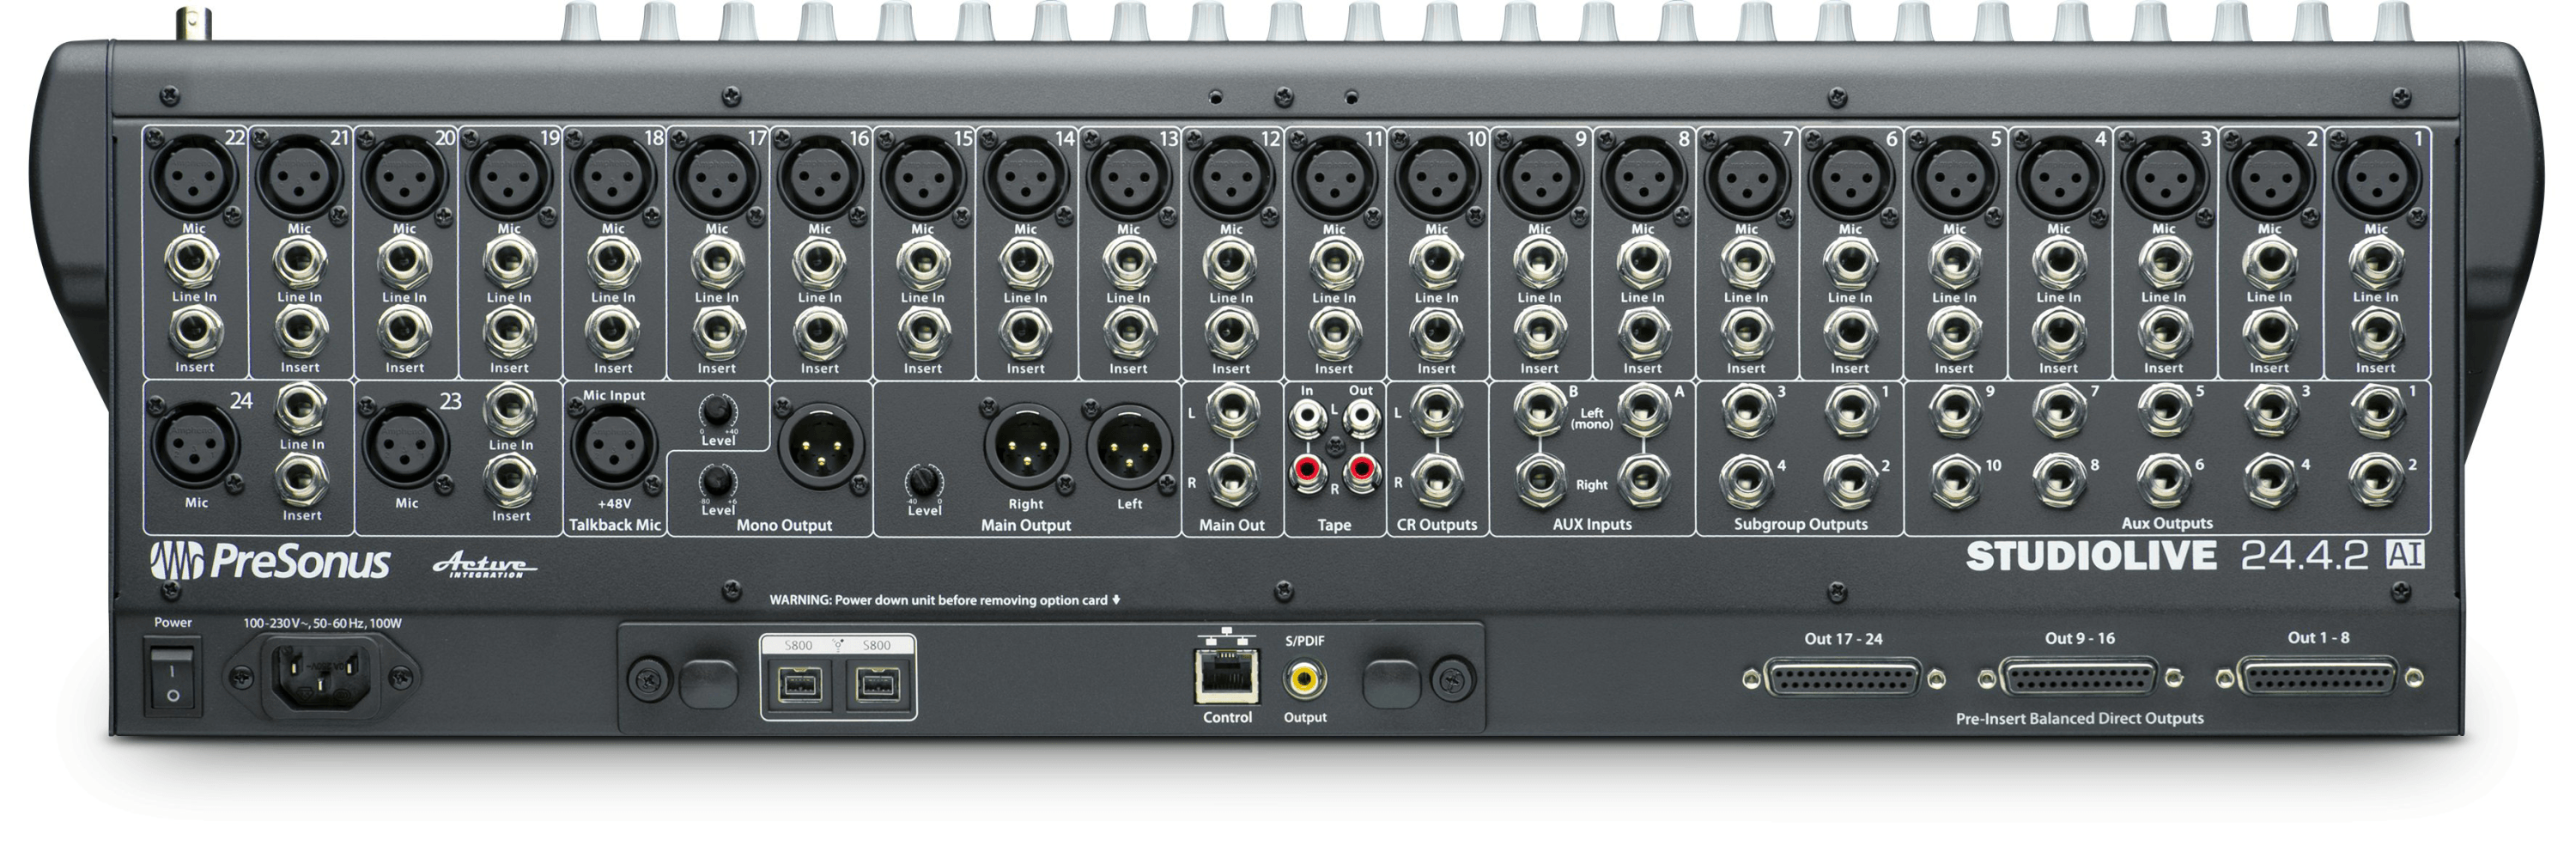
Task: Select channel 16 Mic XLR input
Action: [820, 176]
